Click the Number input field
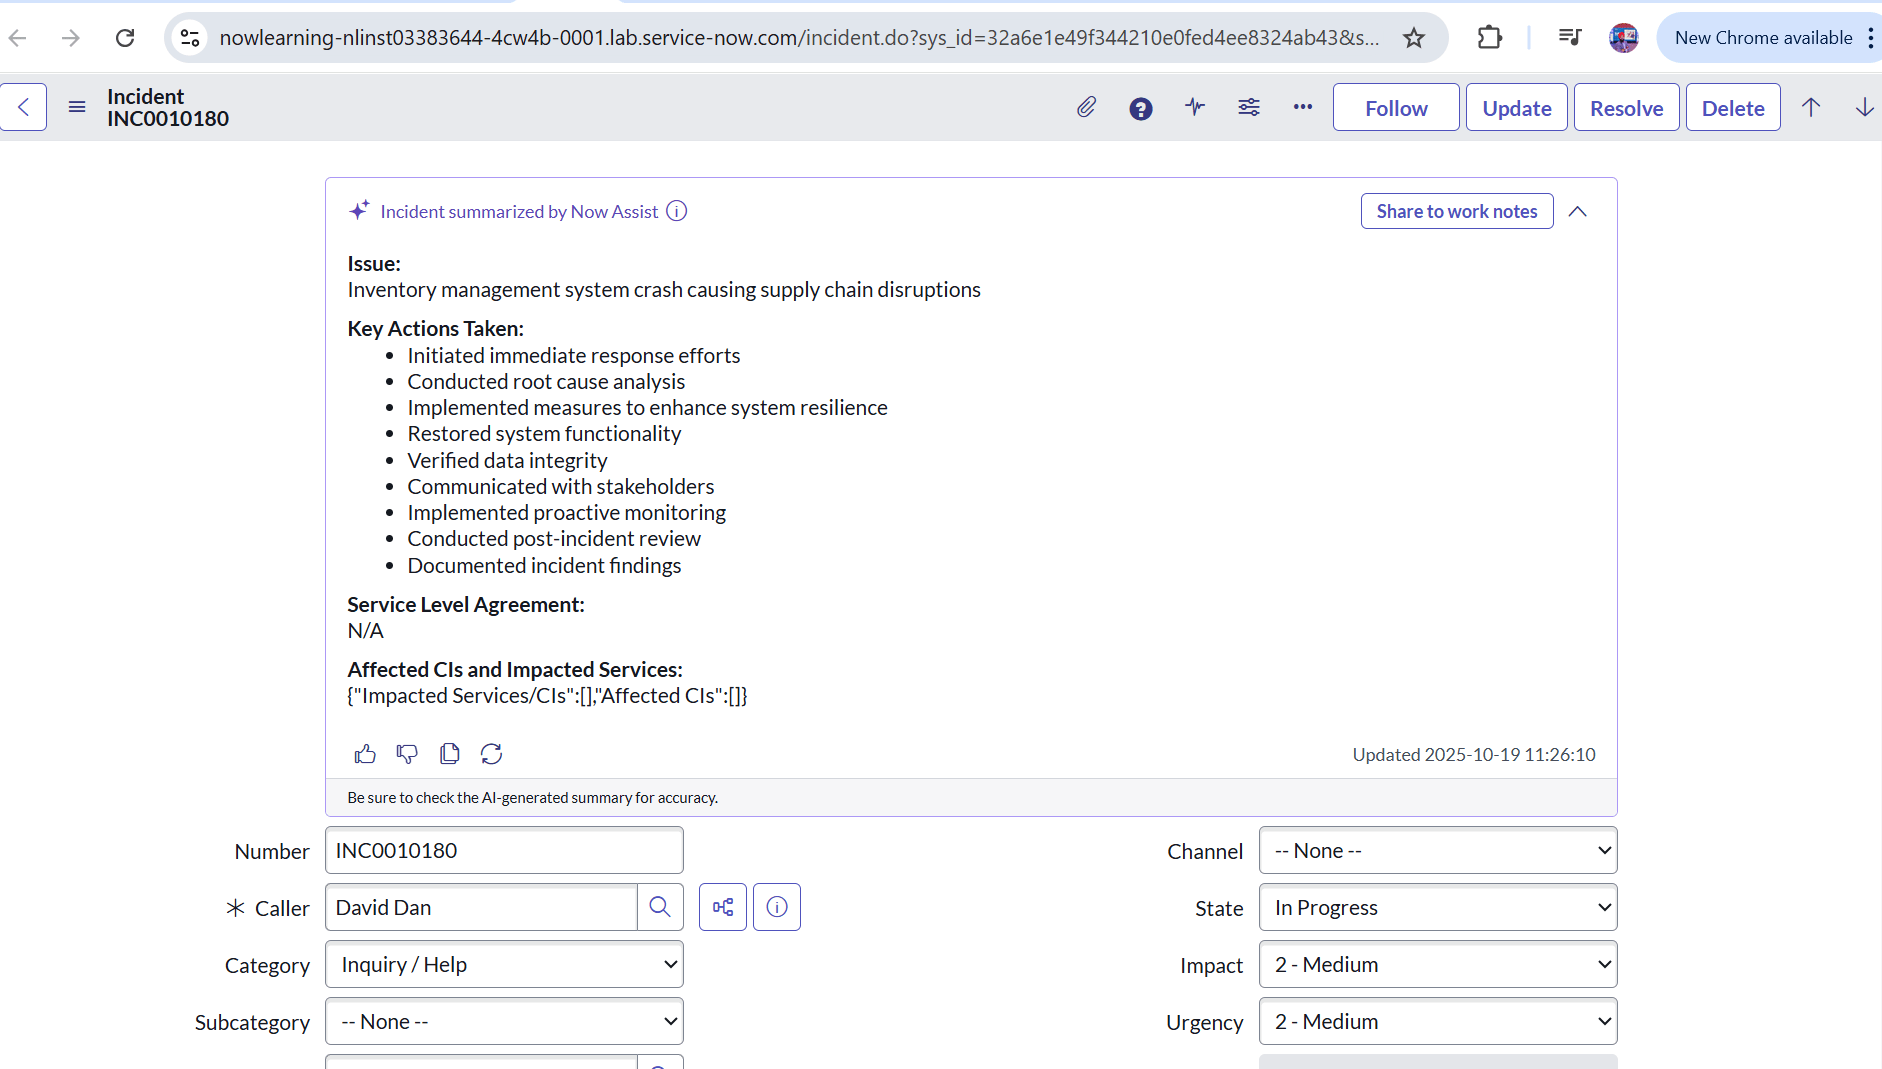This screenshot has height=1069, width=1882. (504, 850)
